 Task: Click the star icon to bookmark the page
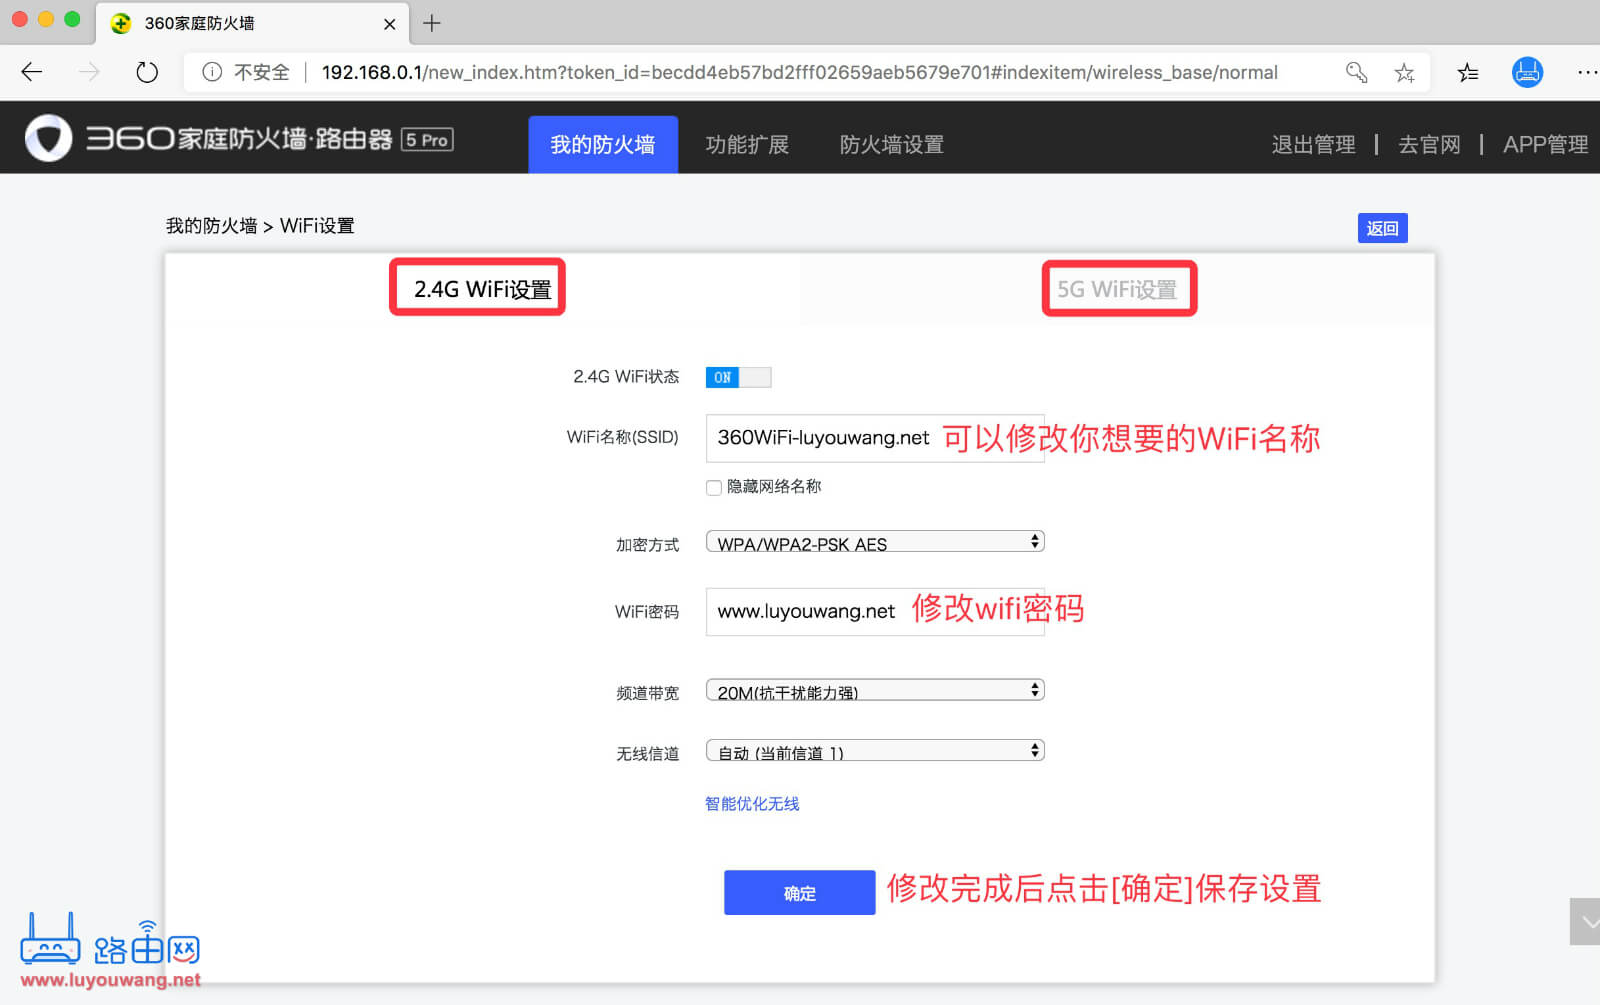click(x=1404, y=71)
